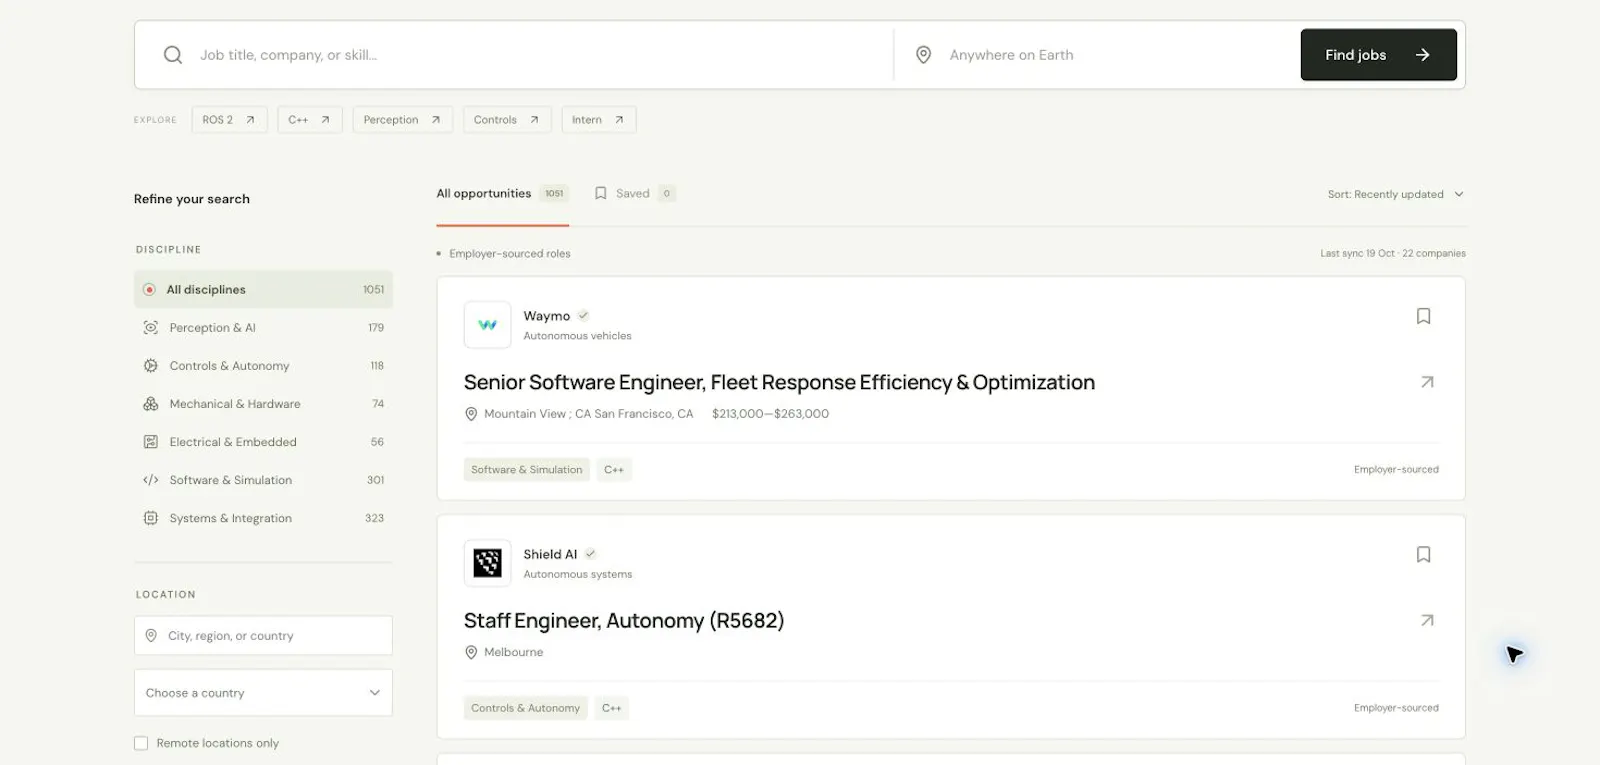Open the ROS 2 explore tag
Viewport: 1600px width, 765px height.
[x=229, y=120]
